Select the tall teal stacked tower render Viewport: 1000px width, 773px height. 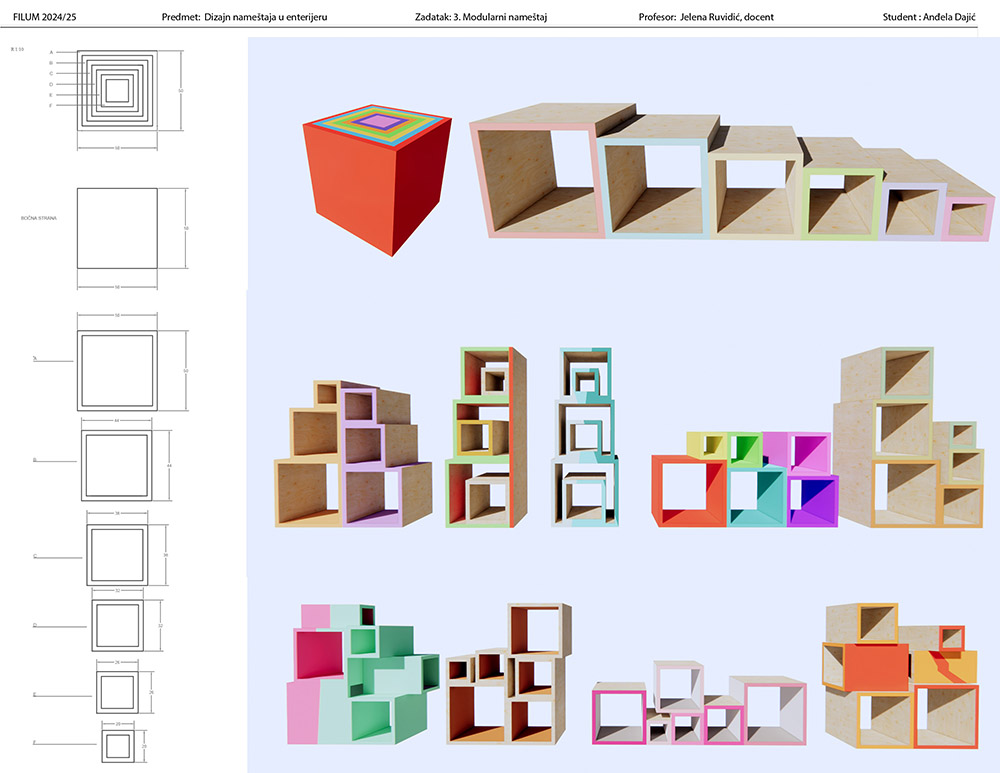585,438
